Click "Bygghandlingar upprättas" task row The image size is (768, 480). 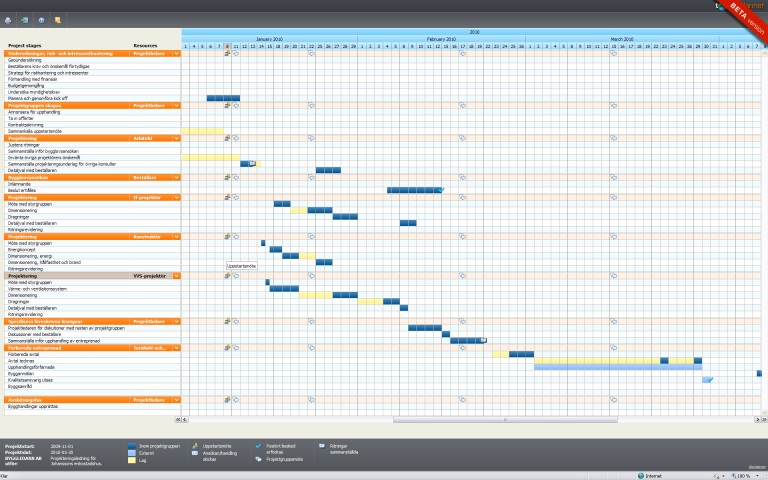pos(93,406)
